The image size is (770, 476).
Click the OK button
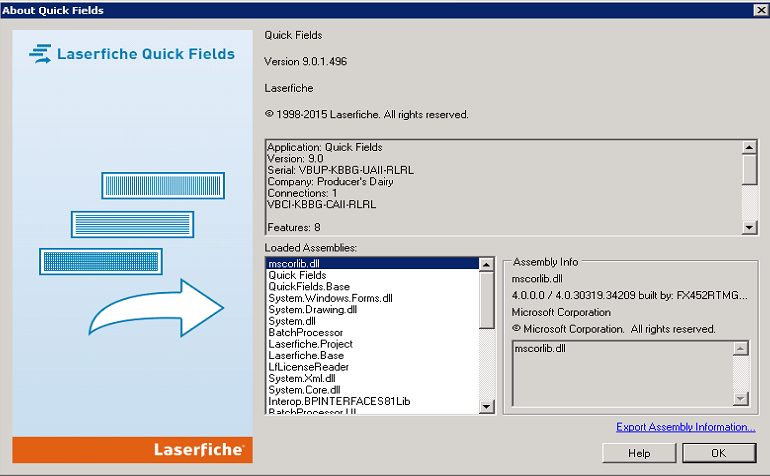tap(719, 453)
